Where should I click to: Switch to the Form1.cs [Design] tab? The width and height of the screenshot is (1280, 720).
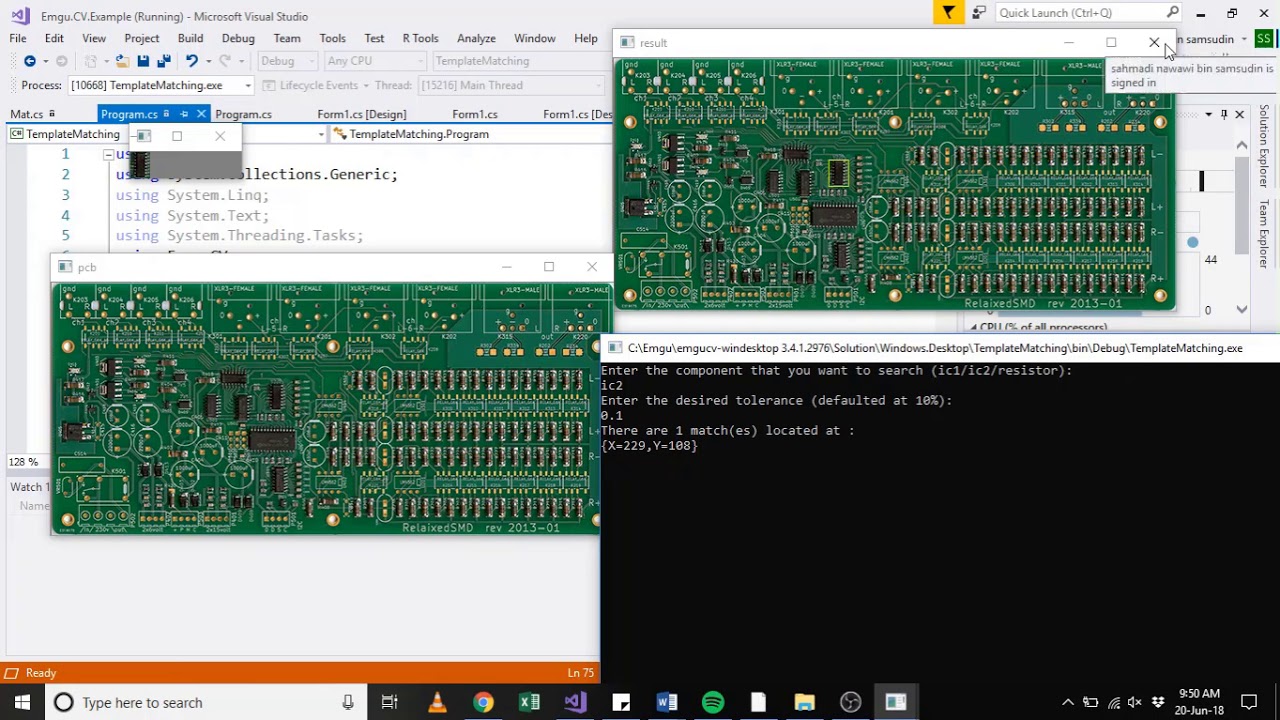click(361, 114)
